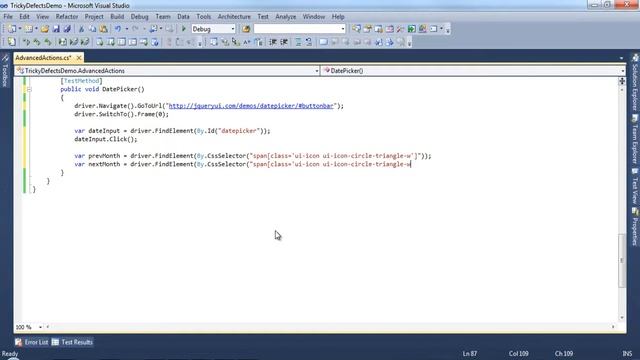Click the vertical scrollbar down arrow
Viewport: 640px width, 360px height.
tap(622, 318)
